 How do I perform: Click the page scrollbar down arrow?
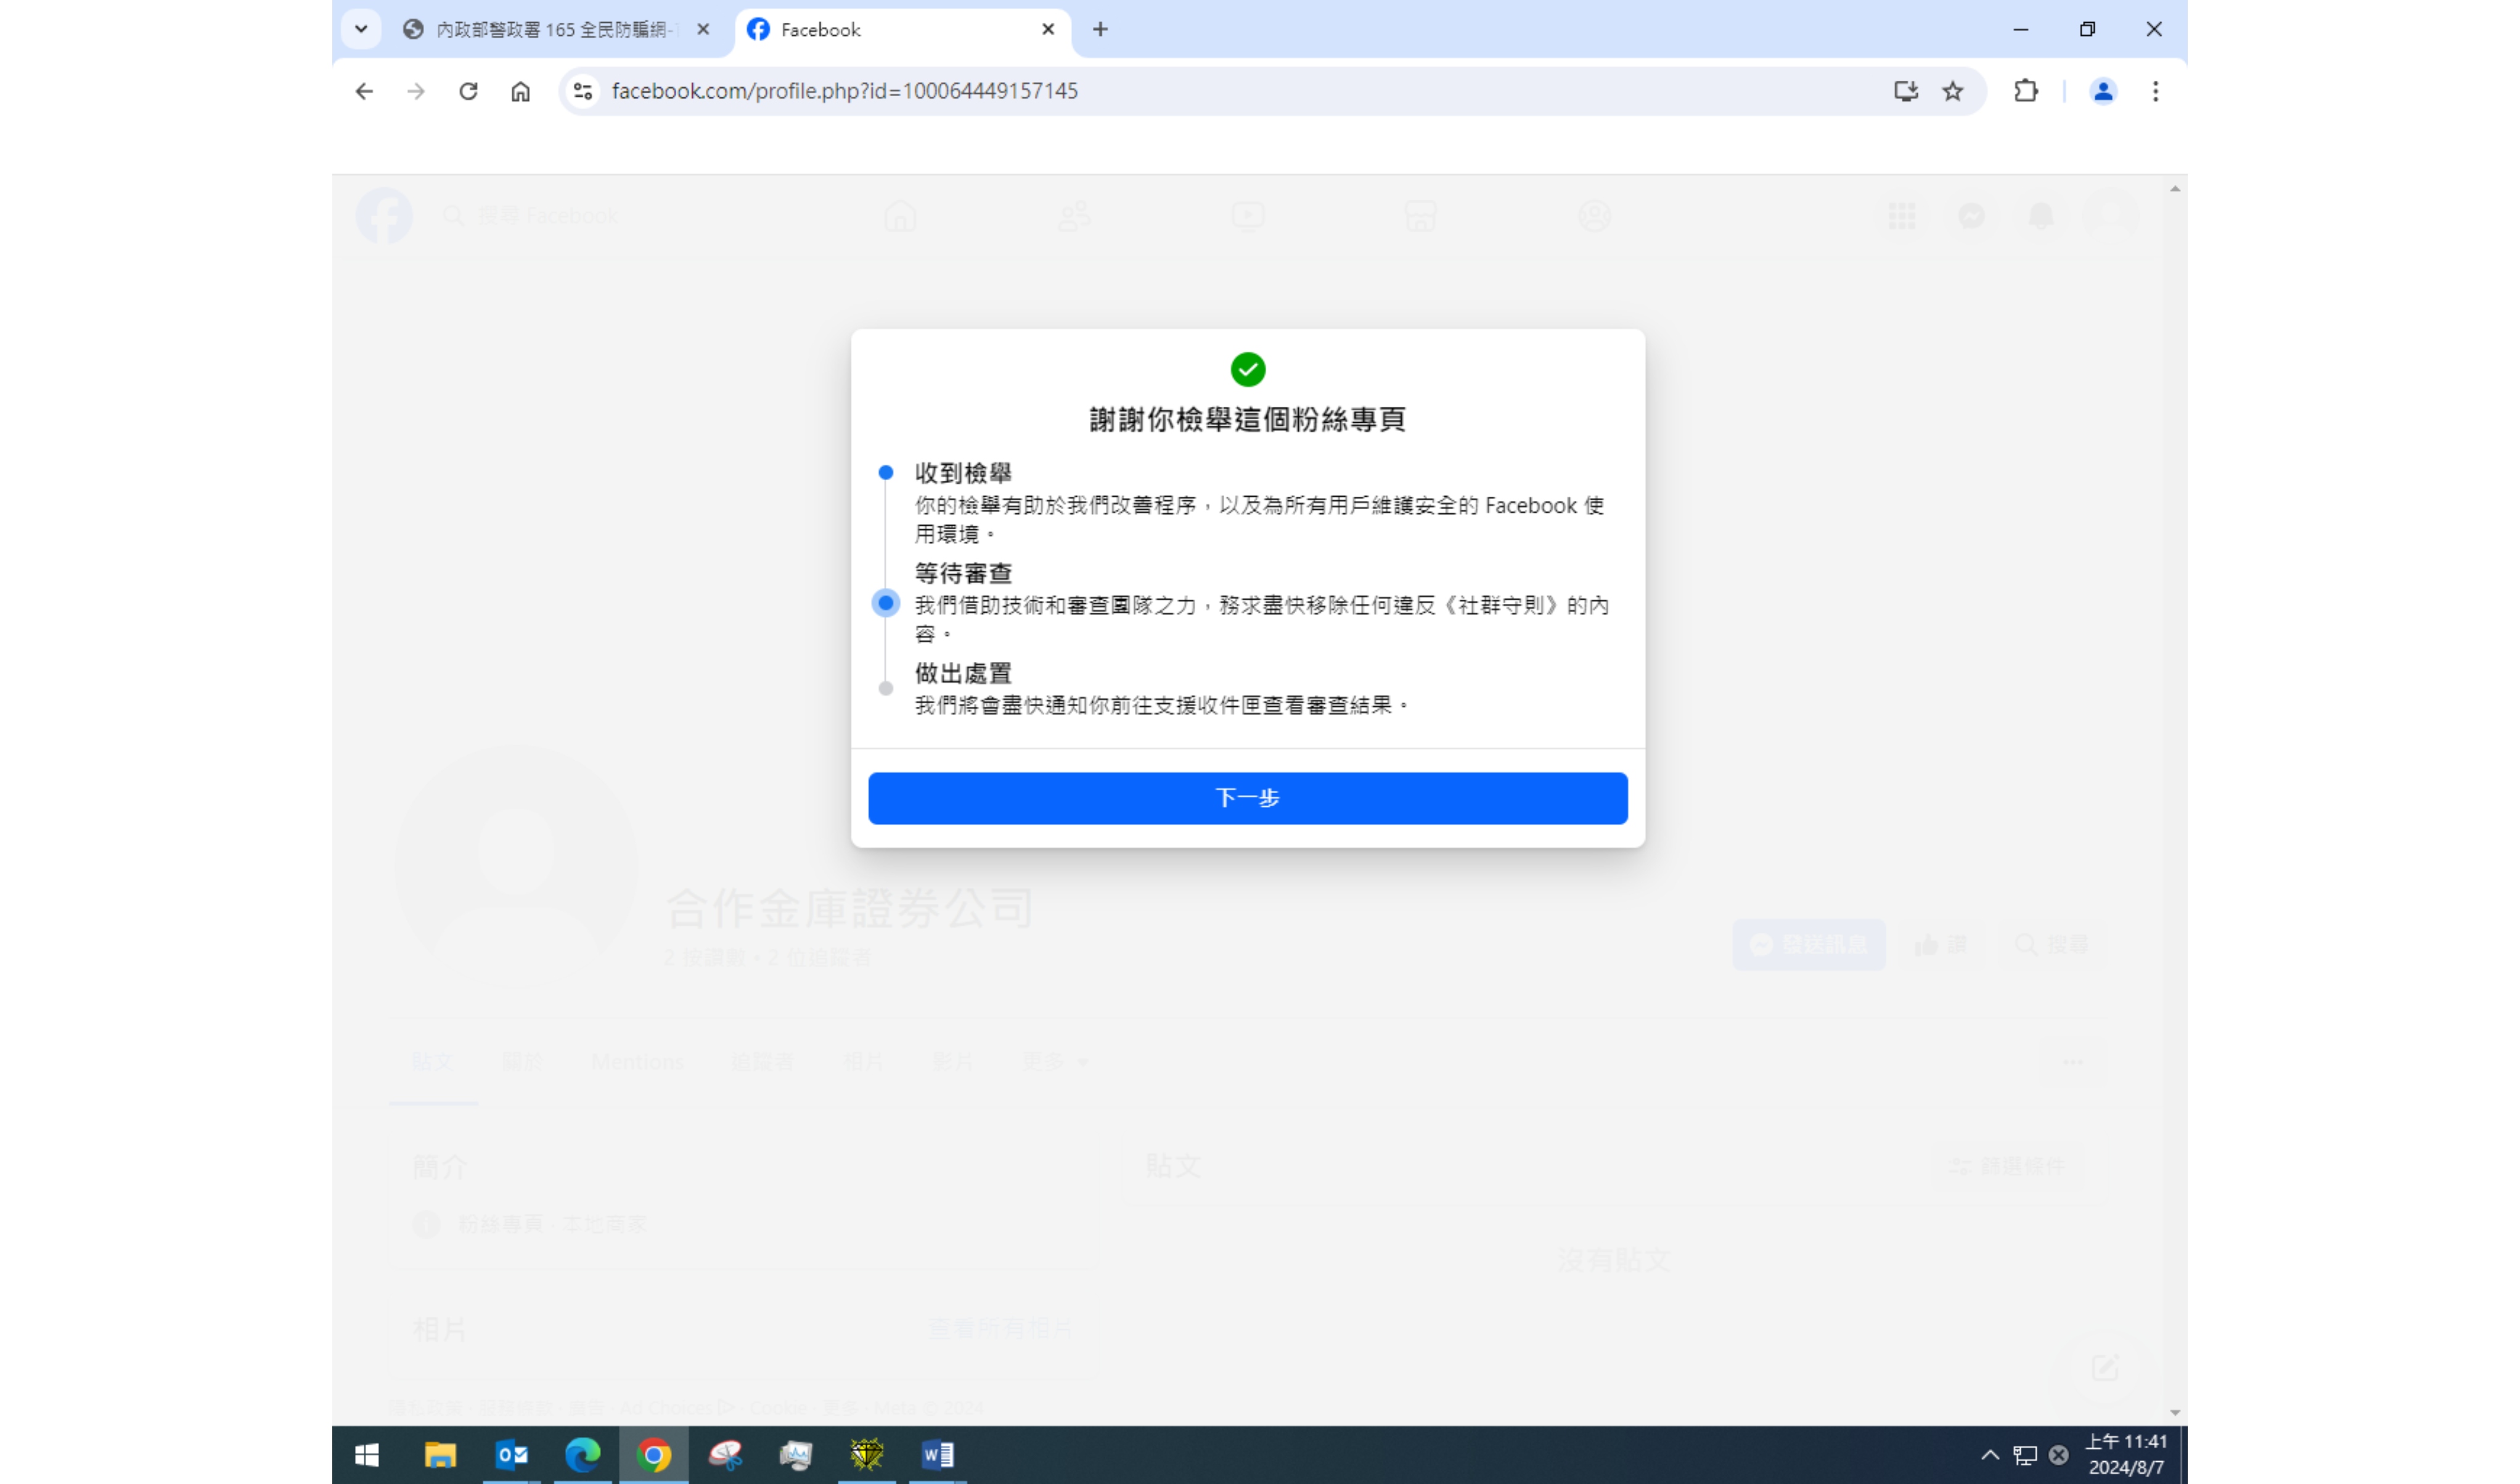tap(2175, 1413)
